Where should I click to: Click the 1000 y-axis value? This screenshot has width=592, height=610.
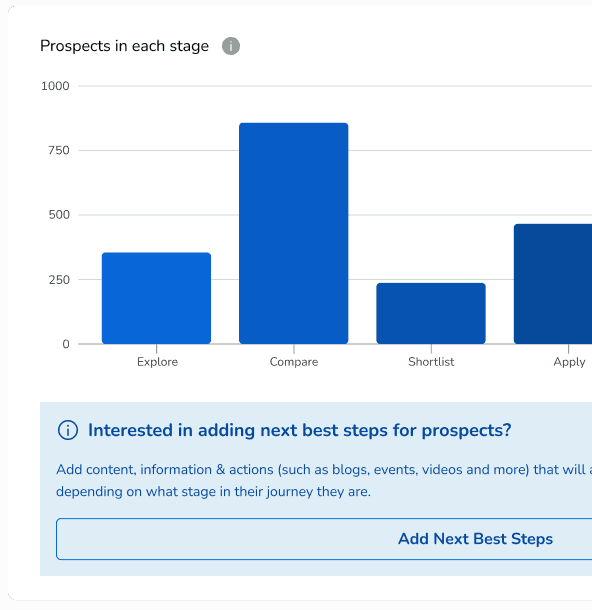pos(55,86)
